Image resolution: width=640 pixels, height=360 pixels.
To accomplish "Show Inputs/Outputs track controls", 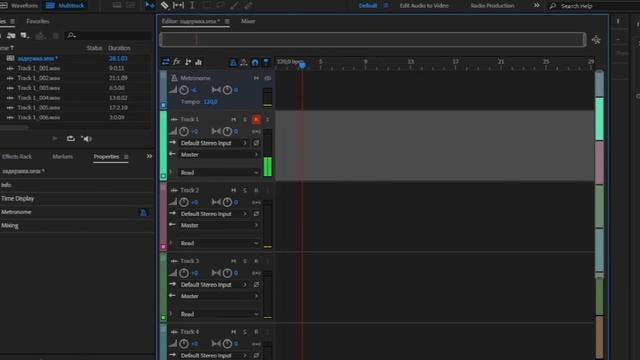I will 166,62.
